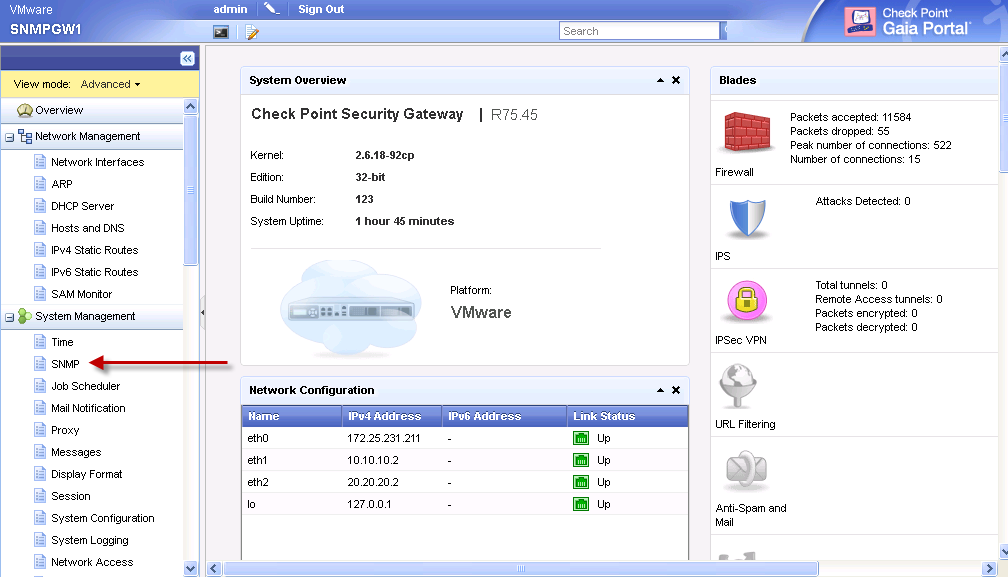This screenshot has height=577, width=1008.
Task: Click the lo green link status icon
Action: tap(580, 504)
